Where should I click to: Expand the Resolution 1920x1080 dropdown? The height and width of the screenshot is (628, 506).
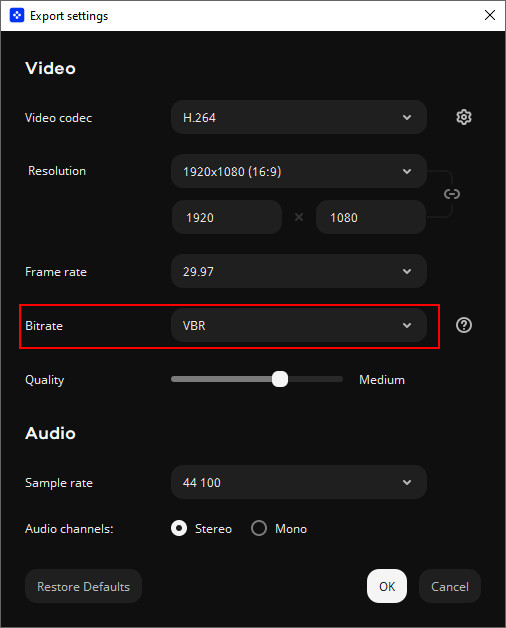tap(298, 171)
